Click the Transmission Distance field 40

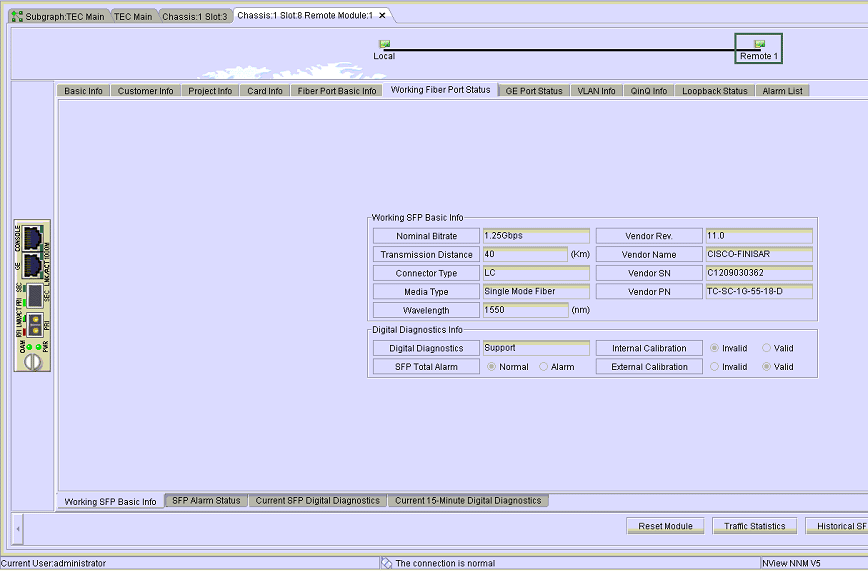coord(525,254)
